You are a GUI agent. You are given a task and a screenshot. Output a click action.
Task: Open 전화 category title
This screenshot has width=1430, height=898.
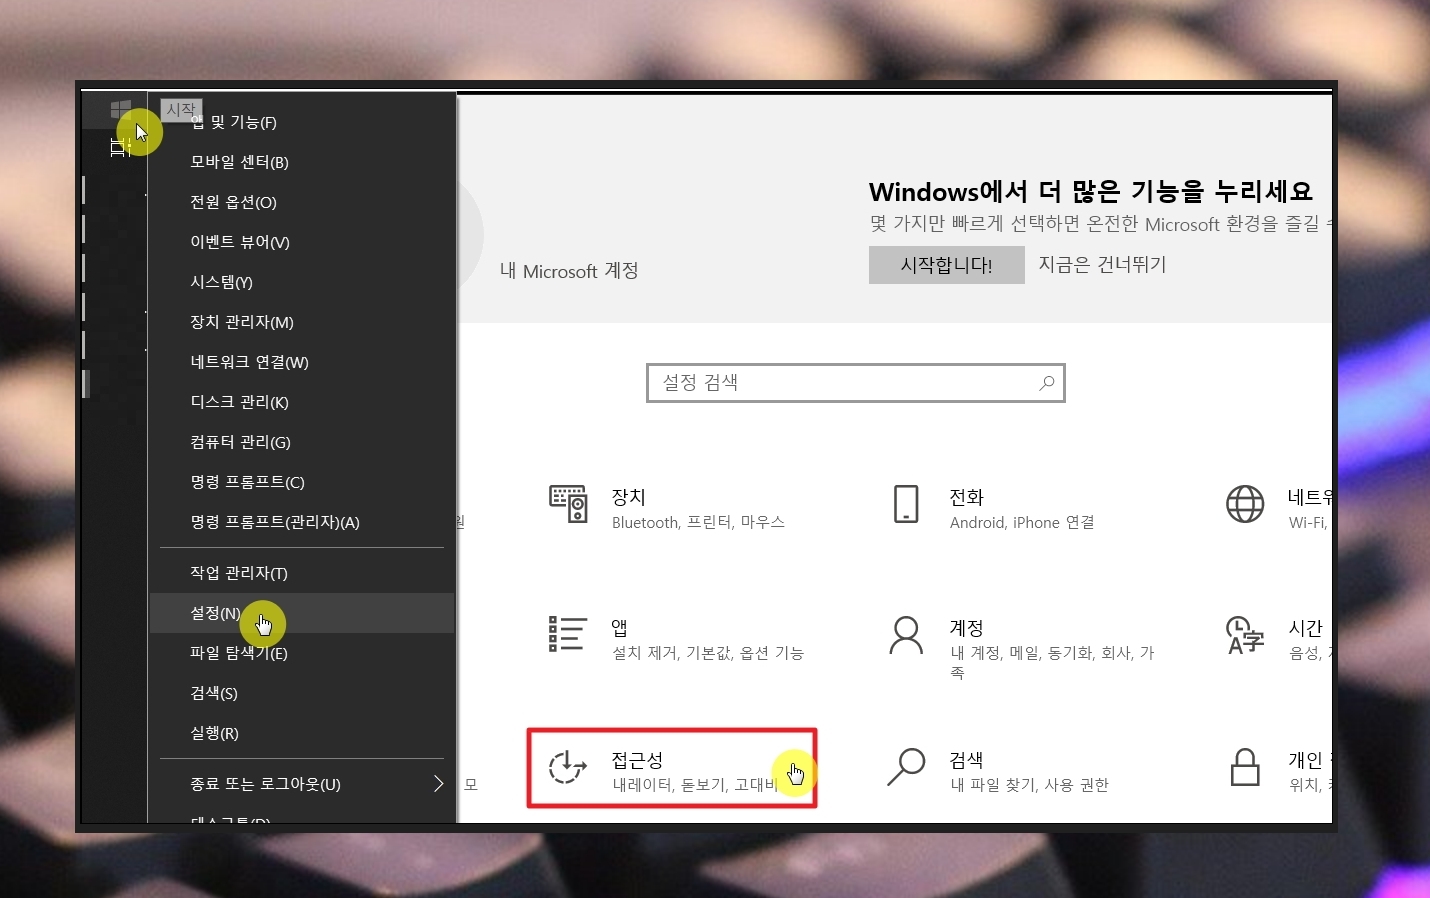pyautogui.click(x=967, y=497)
